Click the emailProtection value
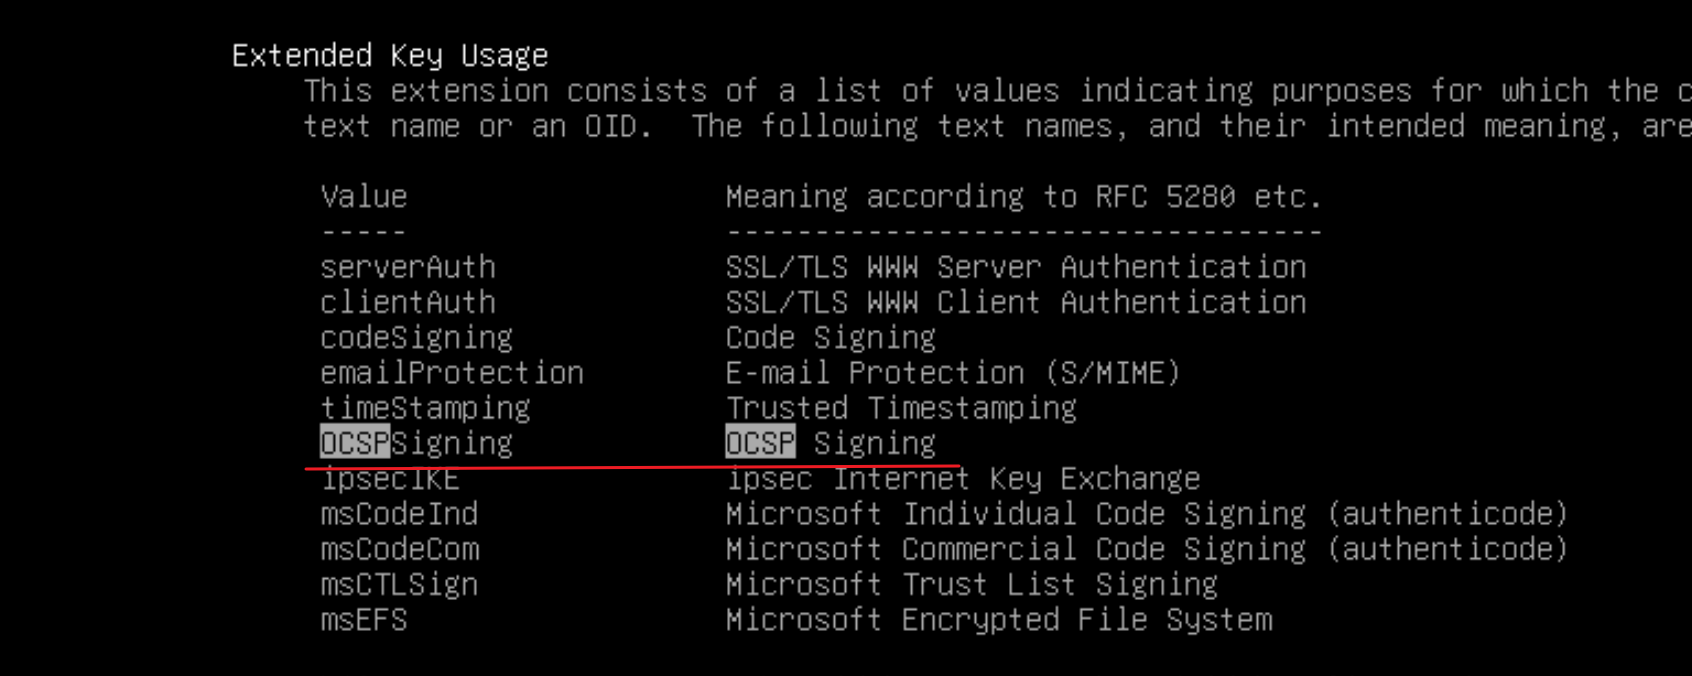 [x=452, y=373]
